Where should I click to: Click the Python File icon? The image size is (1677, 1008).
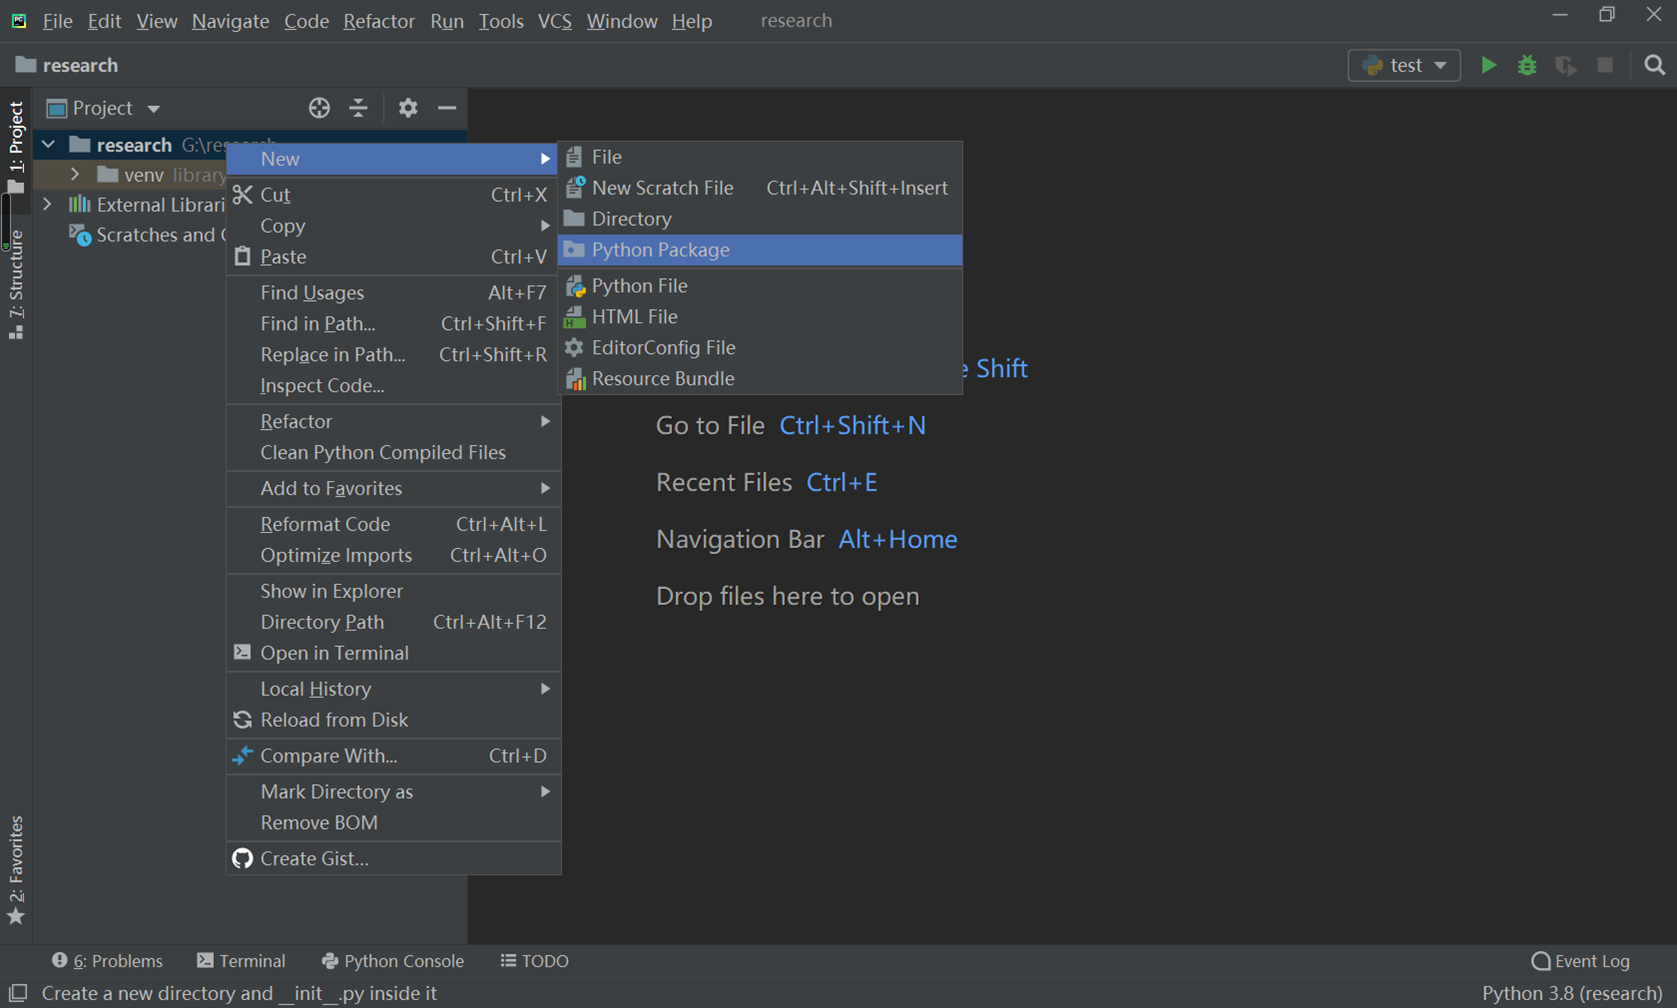click(575, 286)
